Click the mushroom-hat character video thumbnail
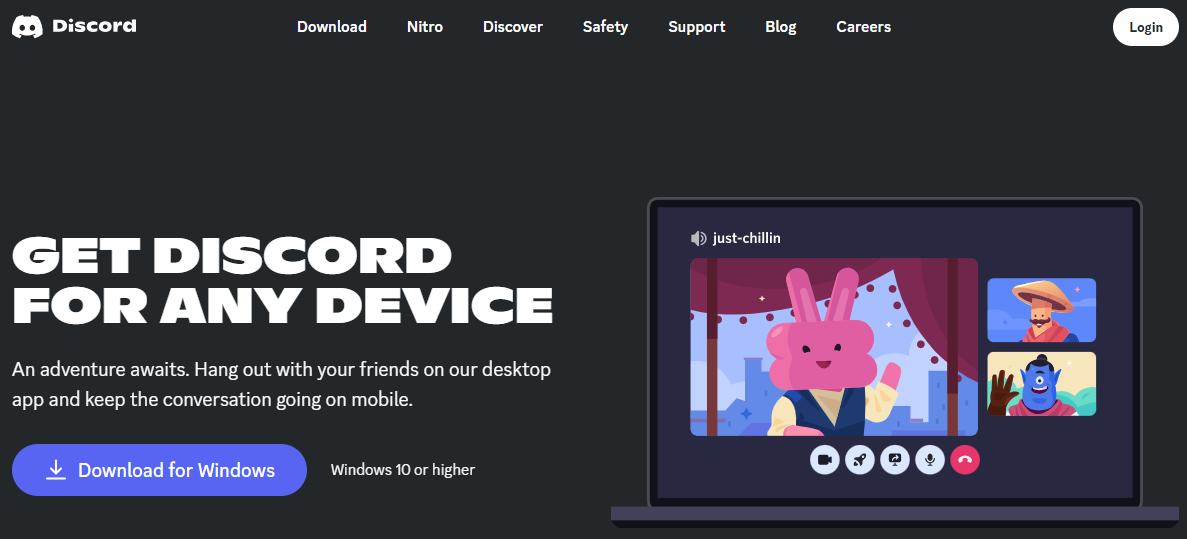1187x539 pixels. [1042, 310]
